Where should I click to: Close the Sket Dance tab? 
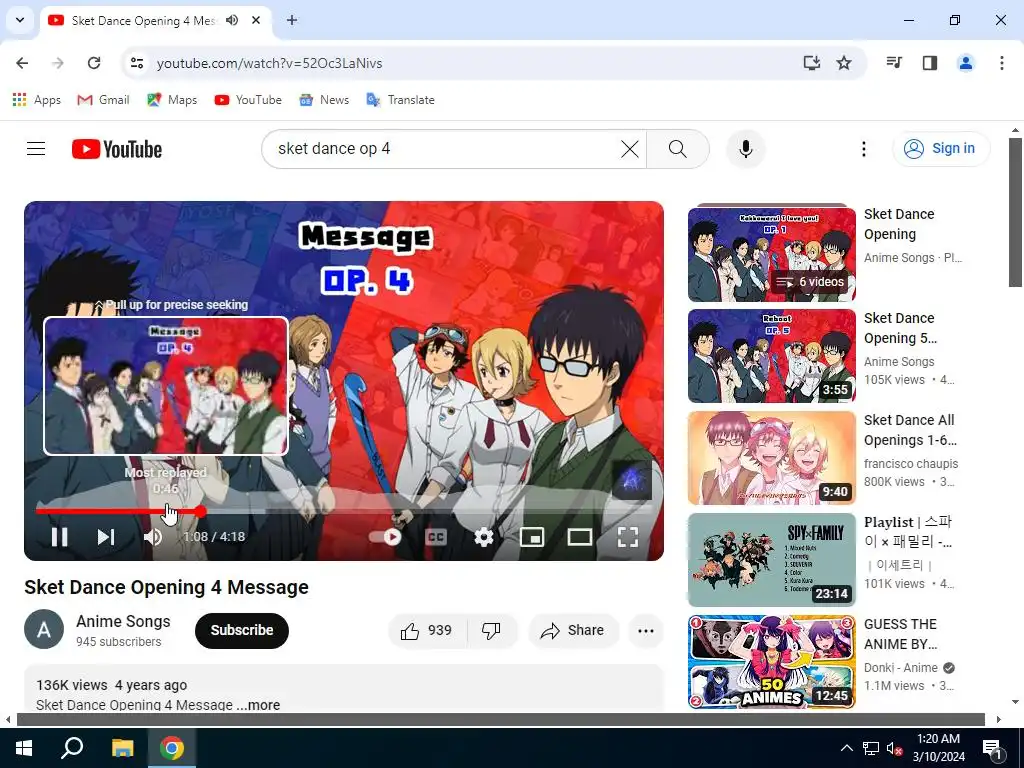click(256, 20)
